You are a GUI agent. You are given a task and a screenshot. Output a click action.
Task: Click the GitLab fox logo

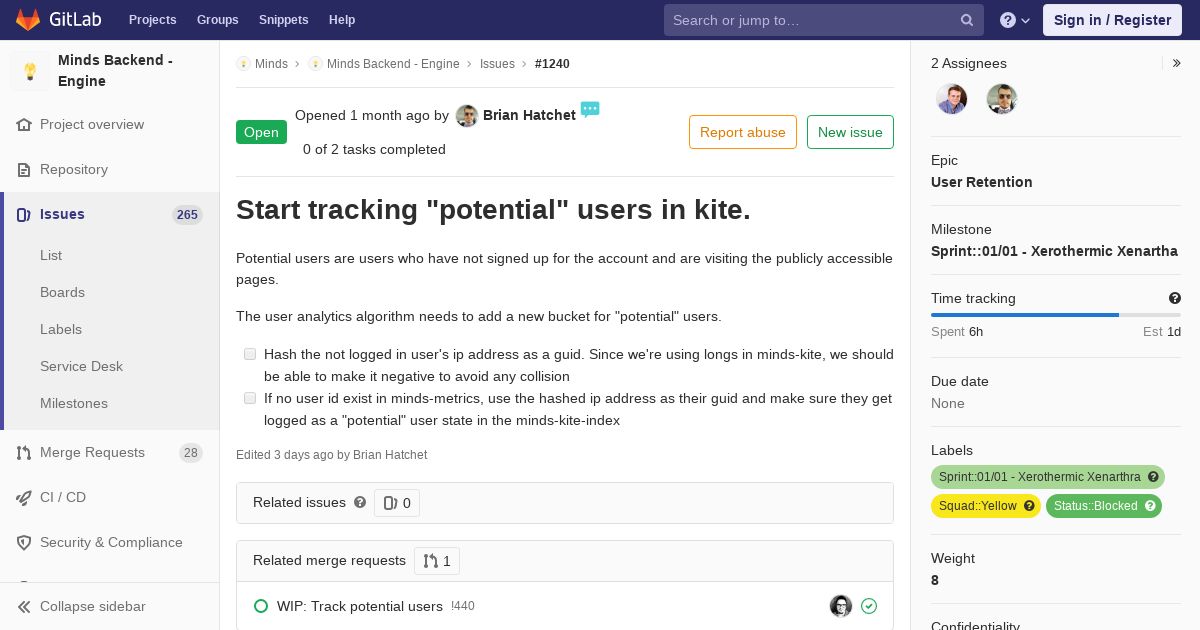(x=28, y=19)
